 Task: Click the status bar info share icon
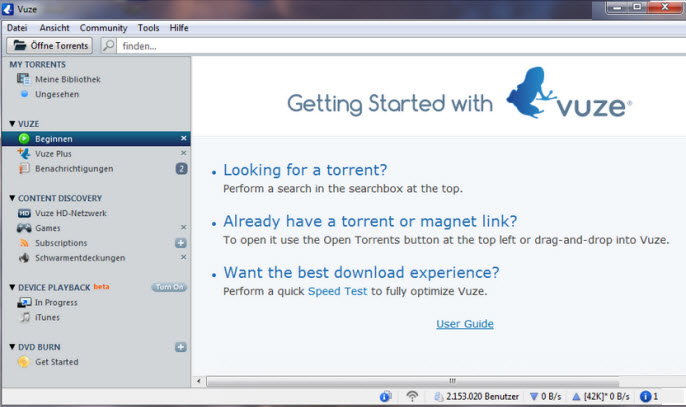(x=385, y=396)
